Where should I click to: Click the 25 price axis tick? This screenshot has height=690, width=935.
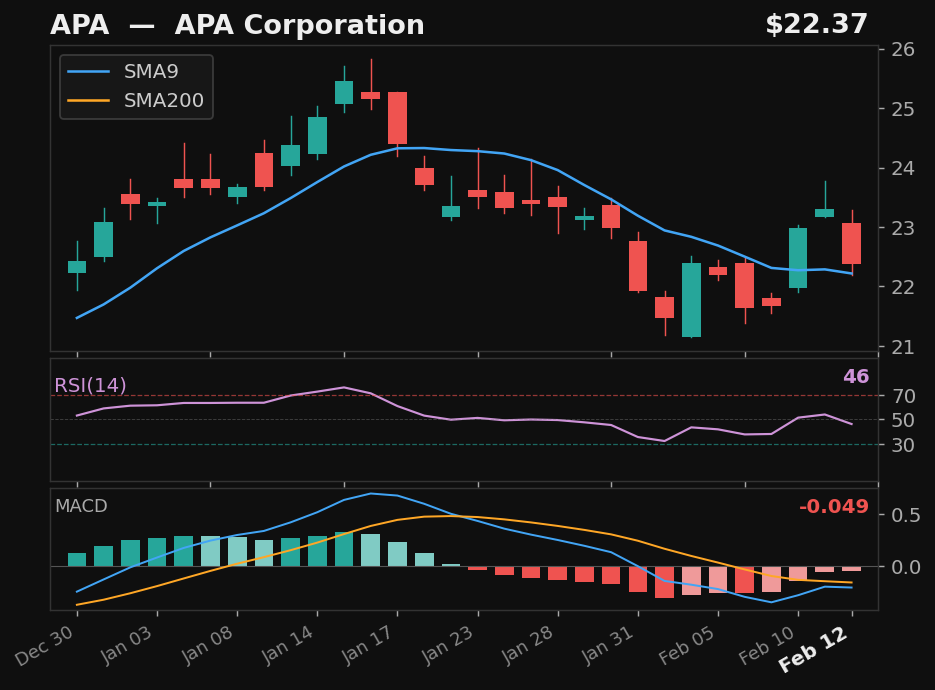pyautogui.click(x=903, y=109)
